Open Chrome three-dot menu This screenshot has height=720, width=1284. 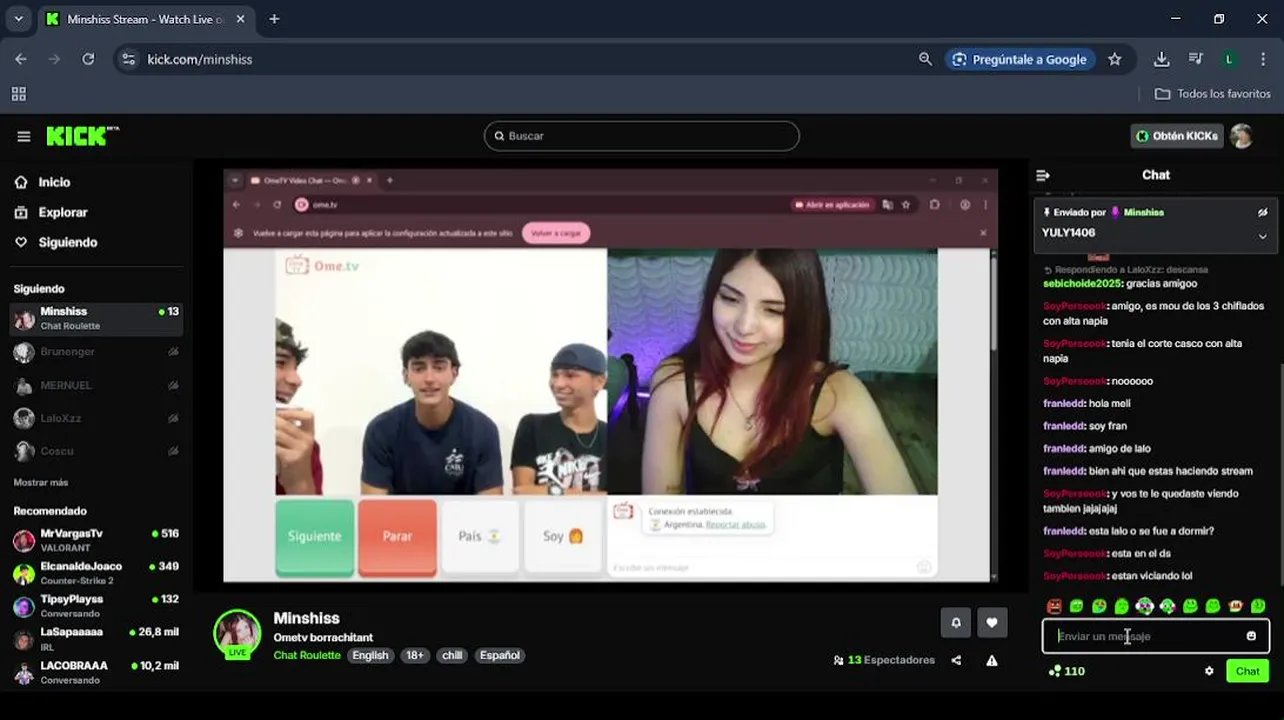1263,59
